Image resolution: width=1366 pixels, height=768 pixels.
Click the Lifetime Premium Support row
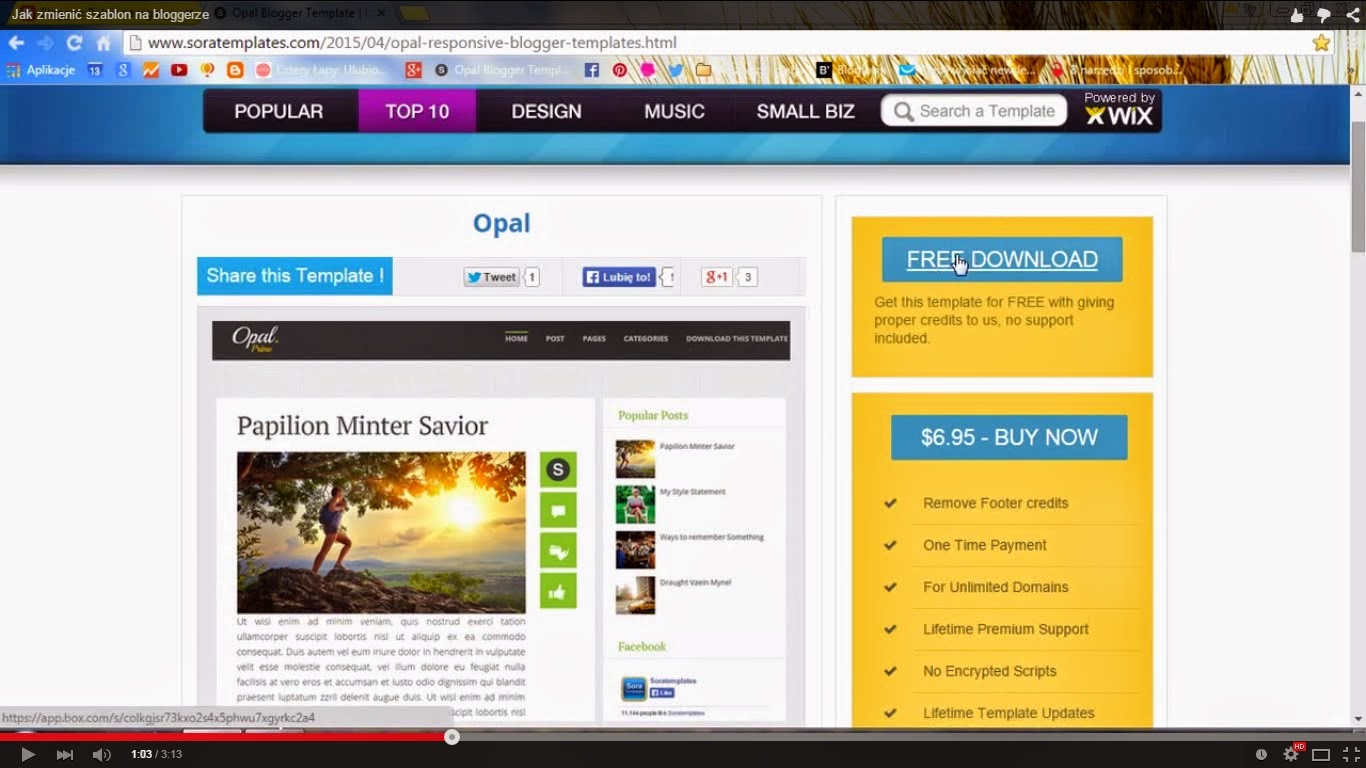(x=1009, y=629)
